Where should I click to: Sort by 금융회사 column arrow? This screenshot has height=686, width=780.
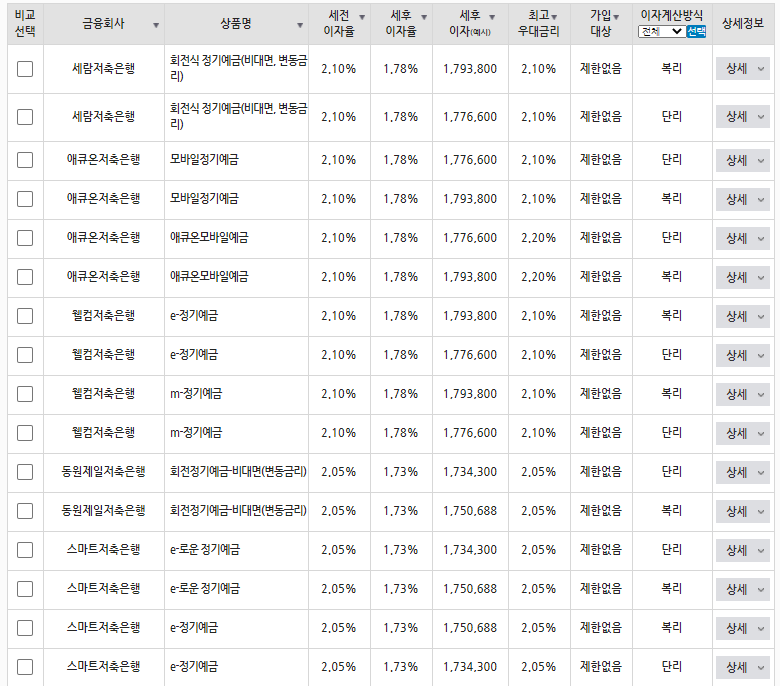(156, 25)
